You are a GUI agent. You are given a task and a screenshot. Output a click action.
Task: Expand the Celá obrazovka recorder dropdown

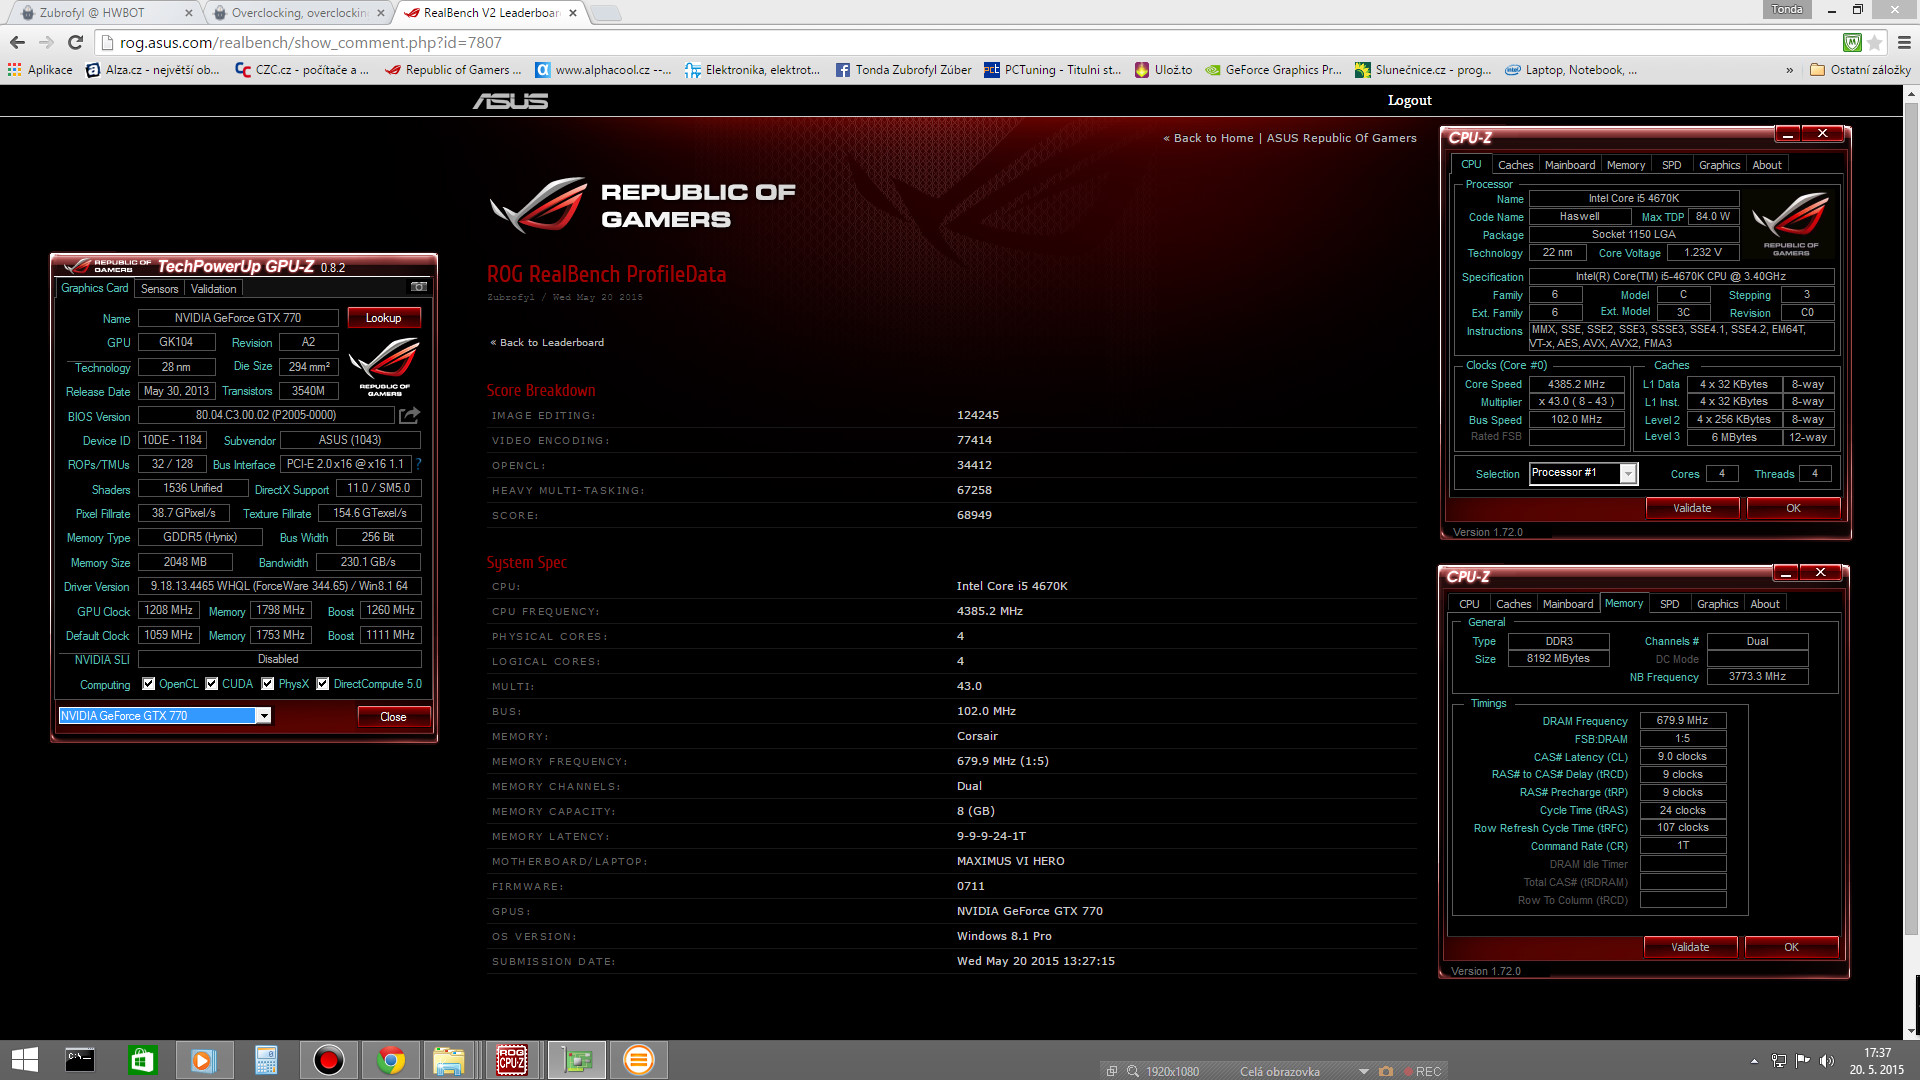click(1363, 1071)
